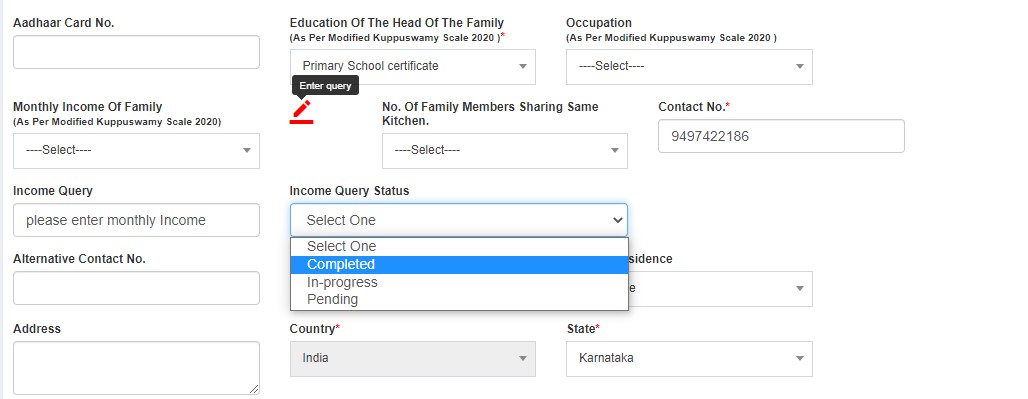The image size is (1028, 399).
Task: Expand the Occupation dropdown
Action: tap(689, 67)
